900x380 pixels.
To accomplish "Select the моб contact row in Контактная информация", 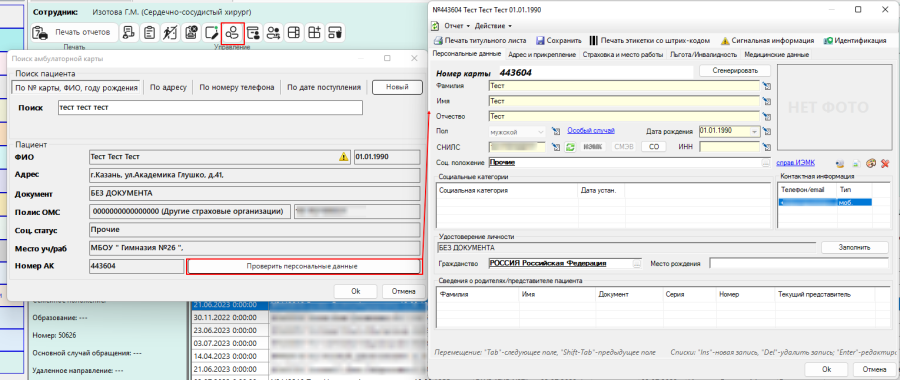I will point(825,203).
